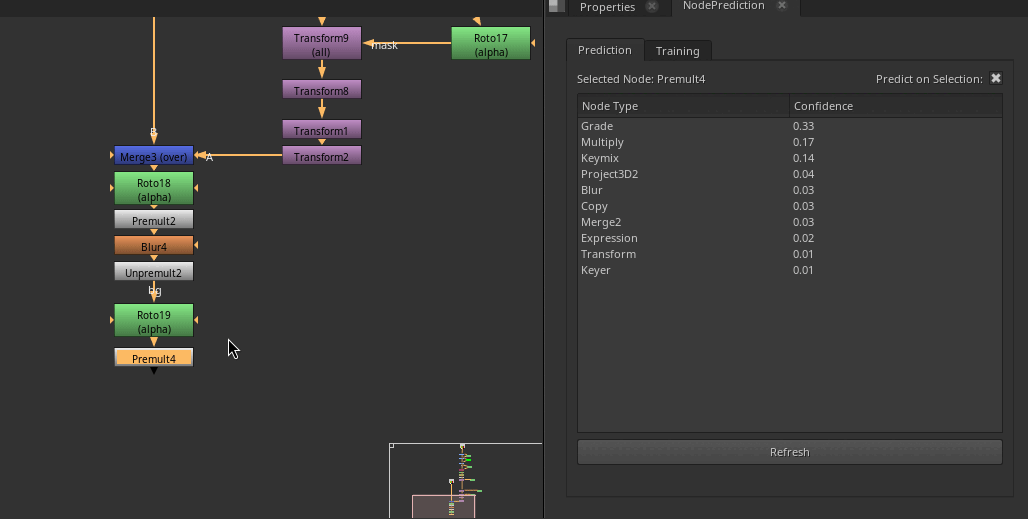Click the mask label by Transform9
This screenshot has height=519, width=1028.
tap(385, 45)
